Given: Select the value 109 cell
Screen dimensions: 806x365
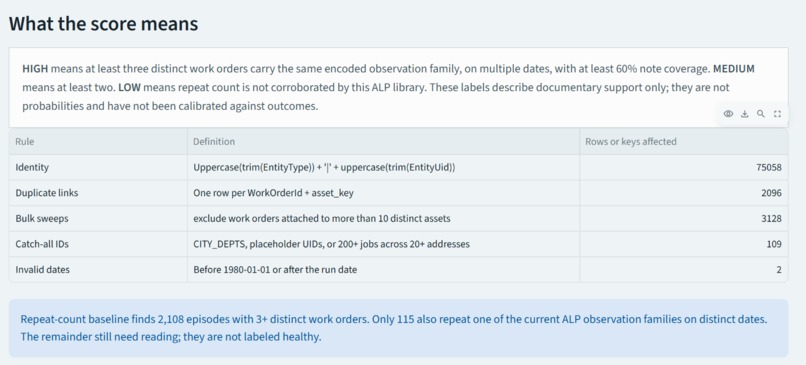Looking at the screenshot, I should (x=684, y=244).
